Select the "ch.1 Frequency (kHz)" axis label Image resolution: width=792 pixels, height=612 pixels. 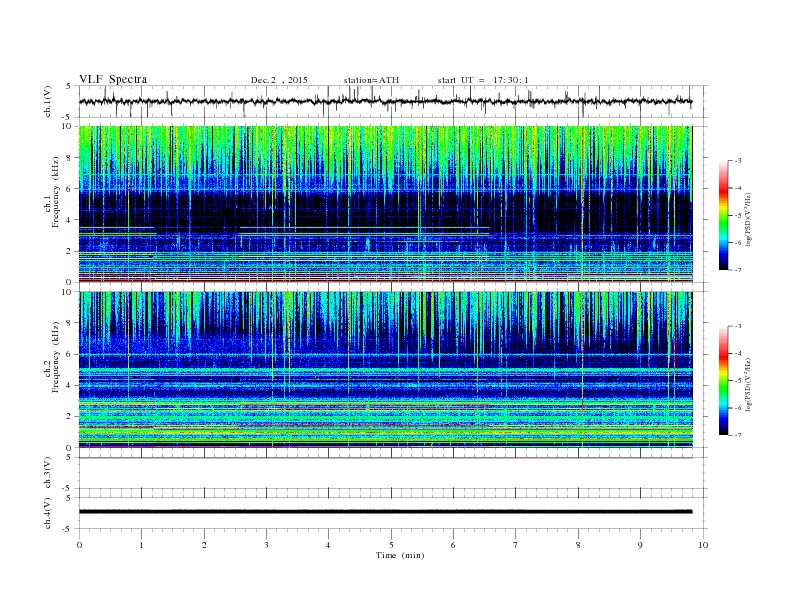[52, 191]
